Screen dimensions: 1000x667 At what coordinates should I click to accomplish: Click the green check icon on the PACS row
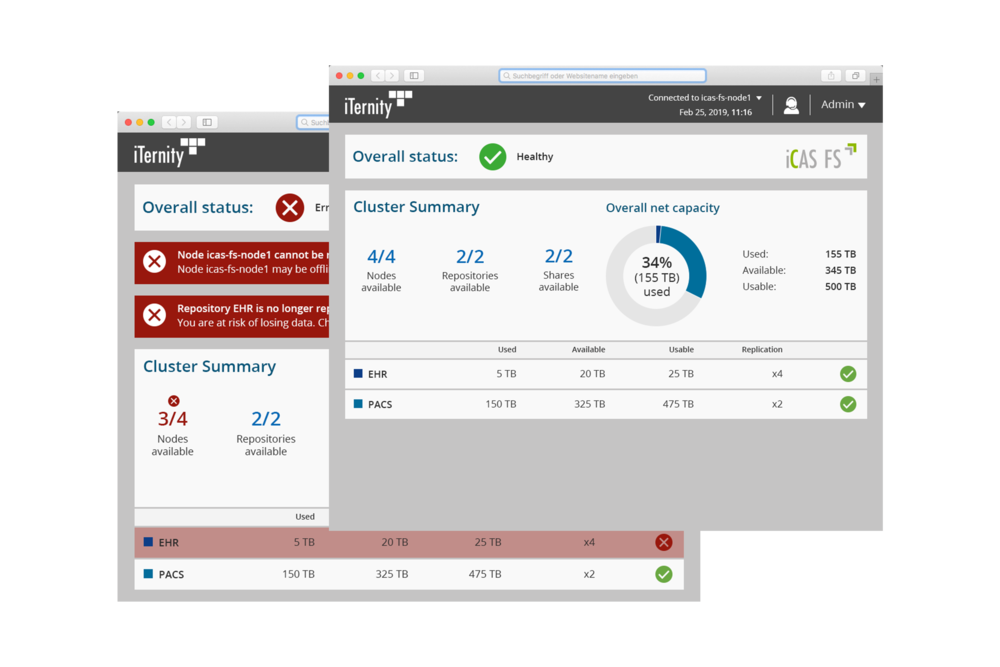coord(848,404)
